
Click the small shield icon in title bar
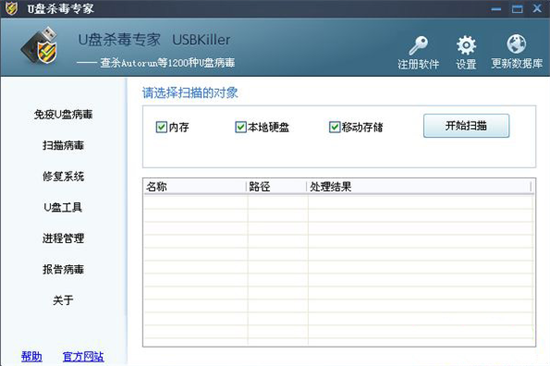pyautogui.click(x=11, y=8)
